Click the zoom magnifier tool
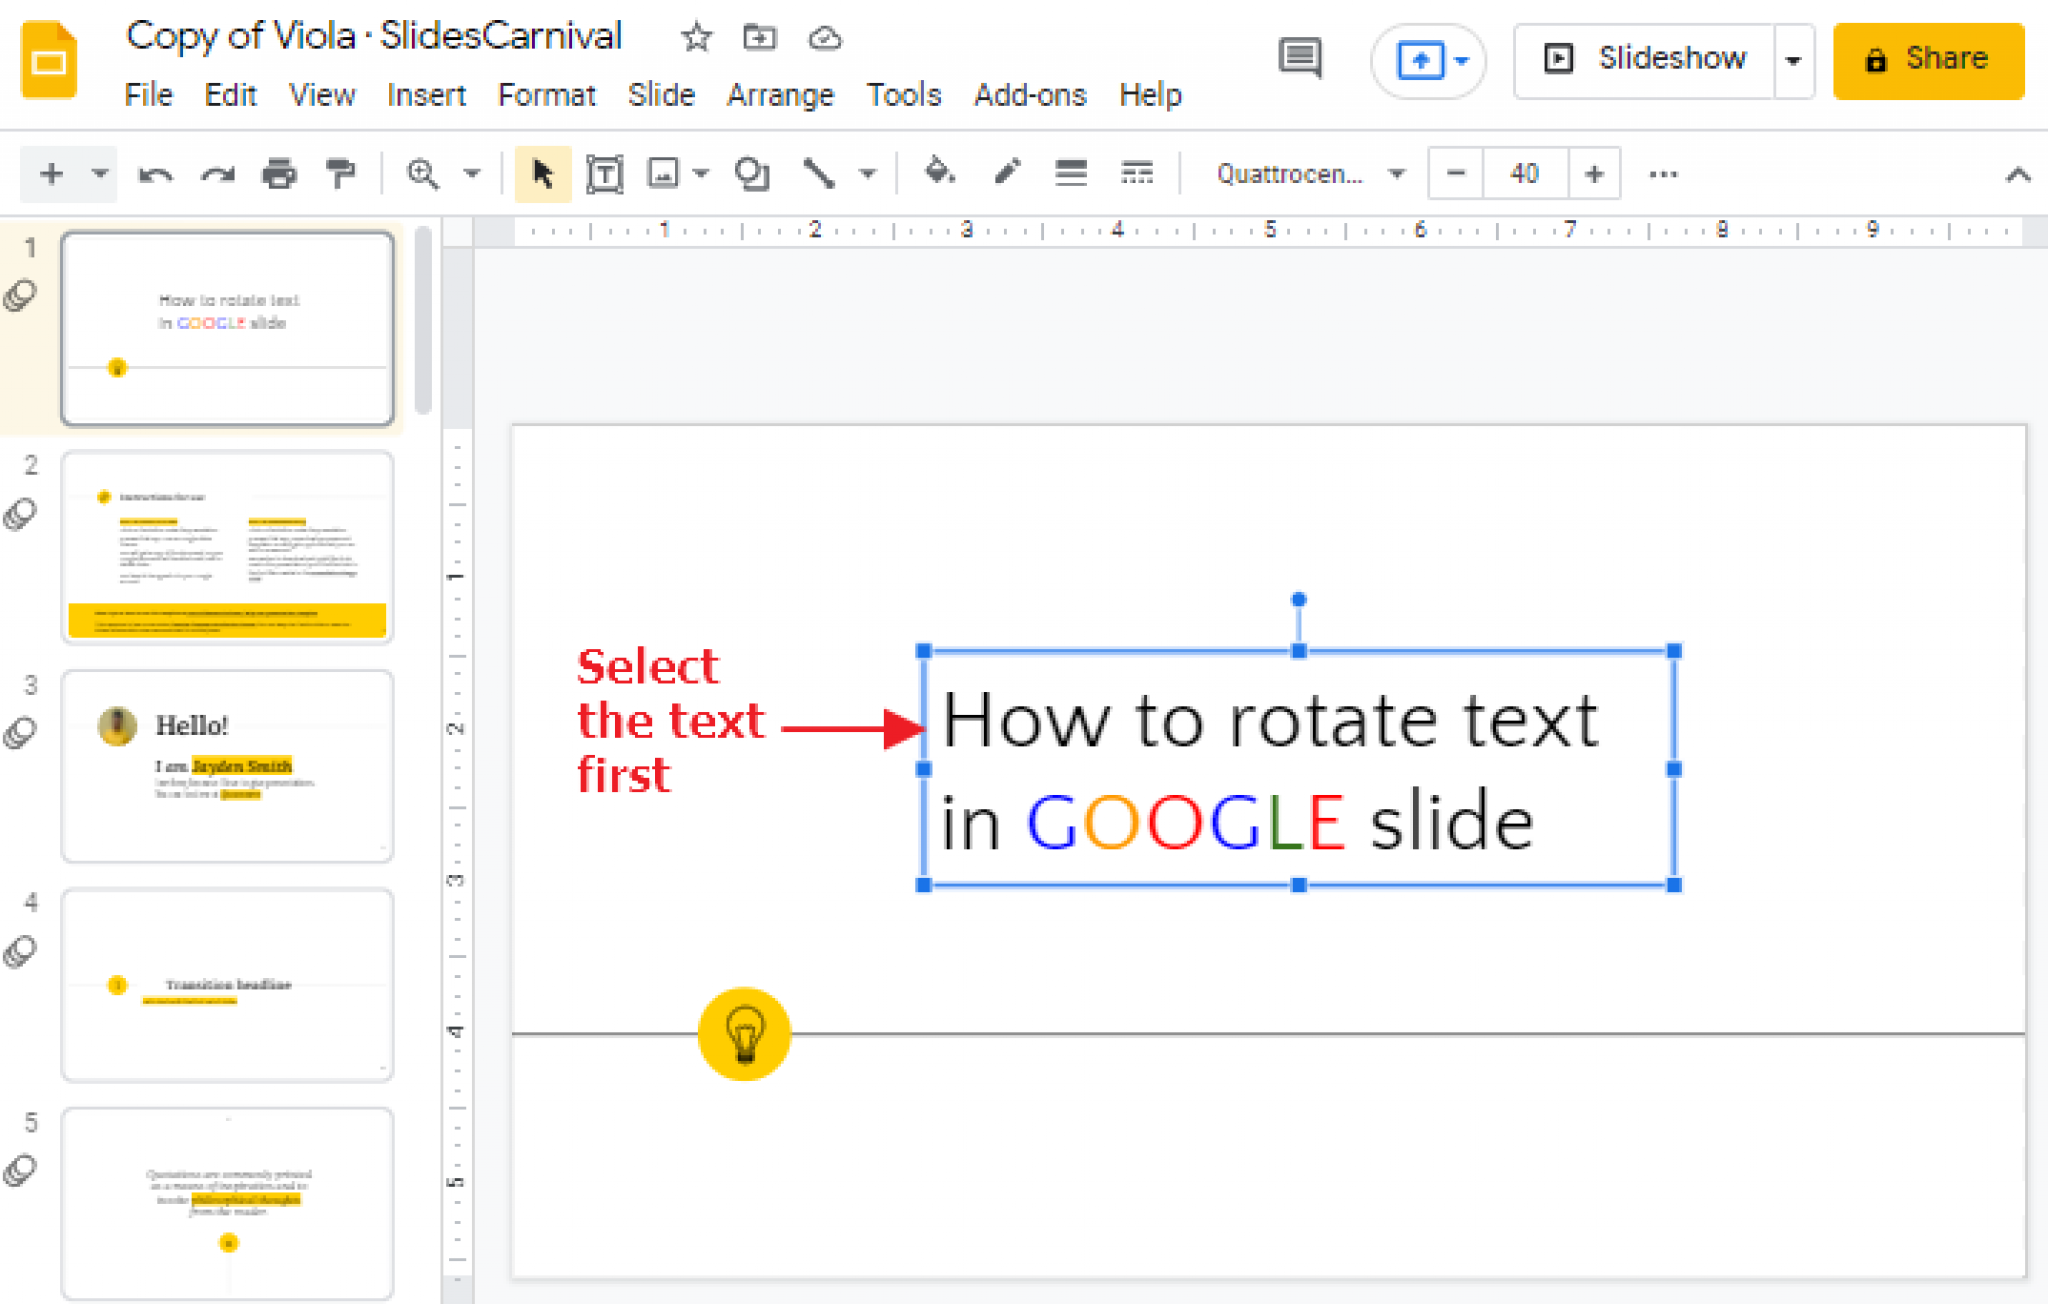The image size is (2048, 1304). (x=423, y=174)
